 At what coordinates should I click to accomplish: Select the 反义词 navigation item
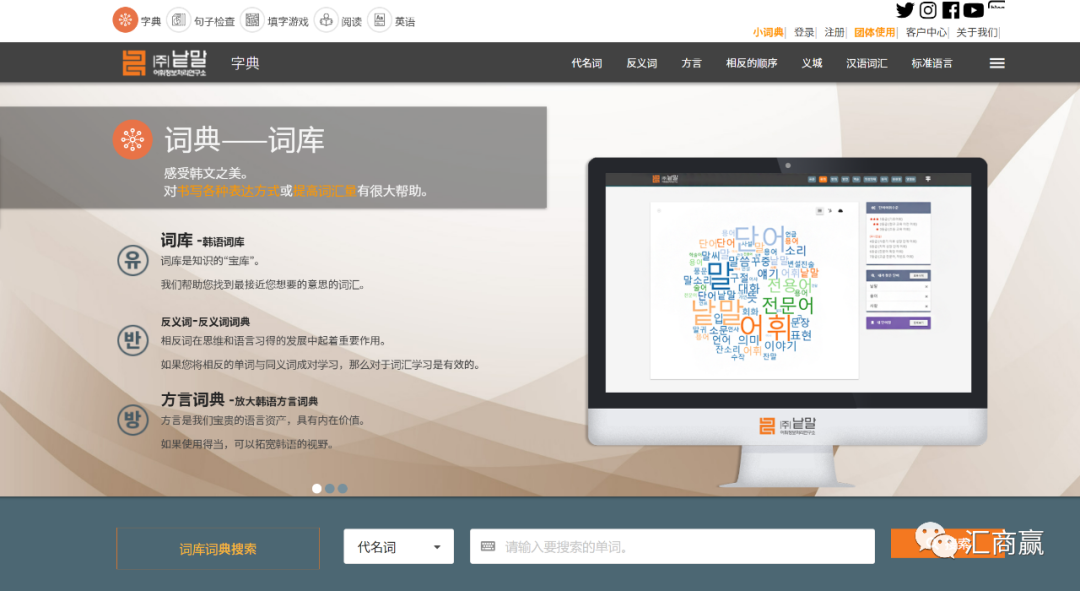click(641, 62)
